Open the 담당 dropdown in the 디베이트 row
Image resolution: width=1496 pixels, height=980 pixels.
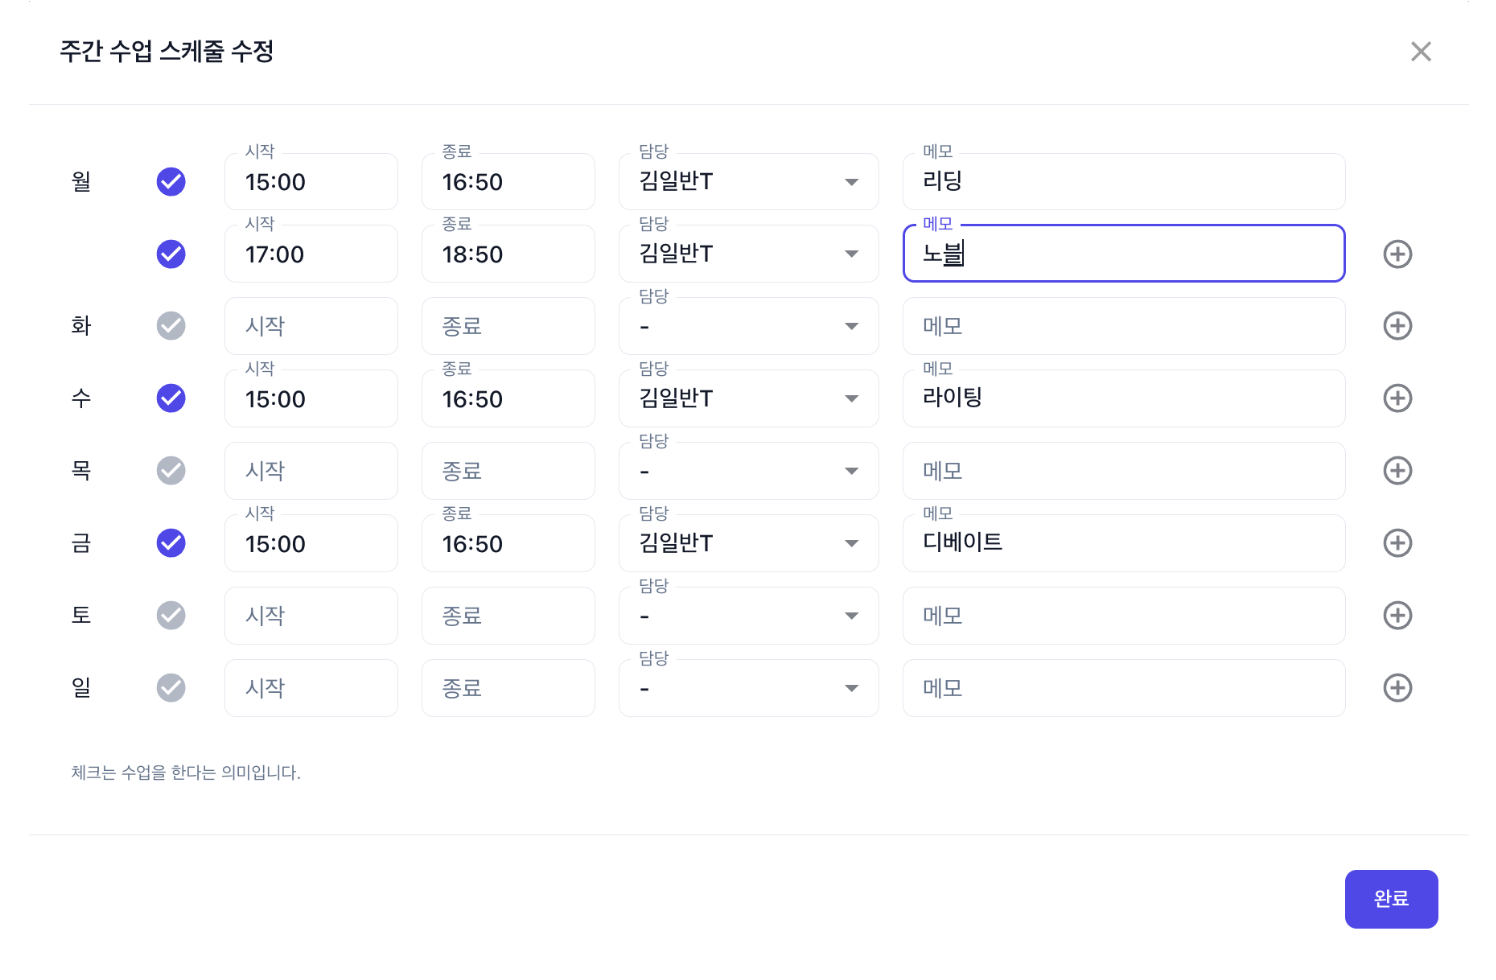749,543
